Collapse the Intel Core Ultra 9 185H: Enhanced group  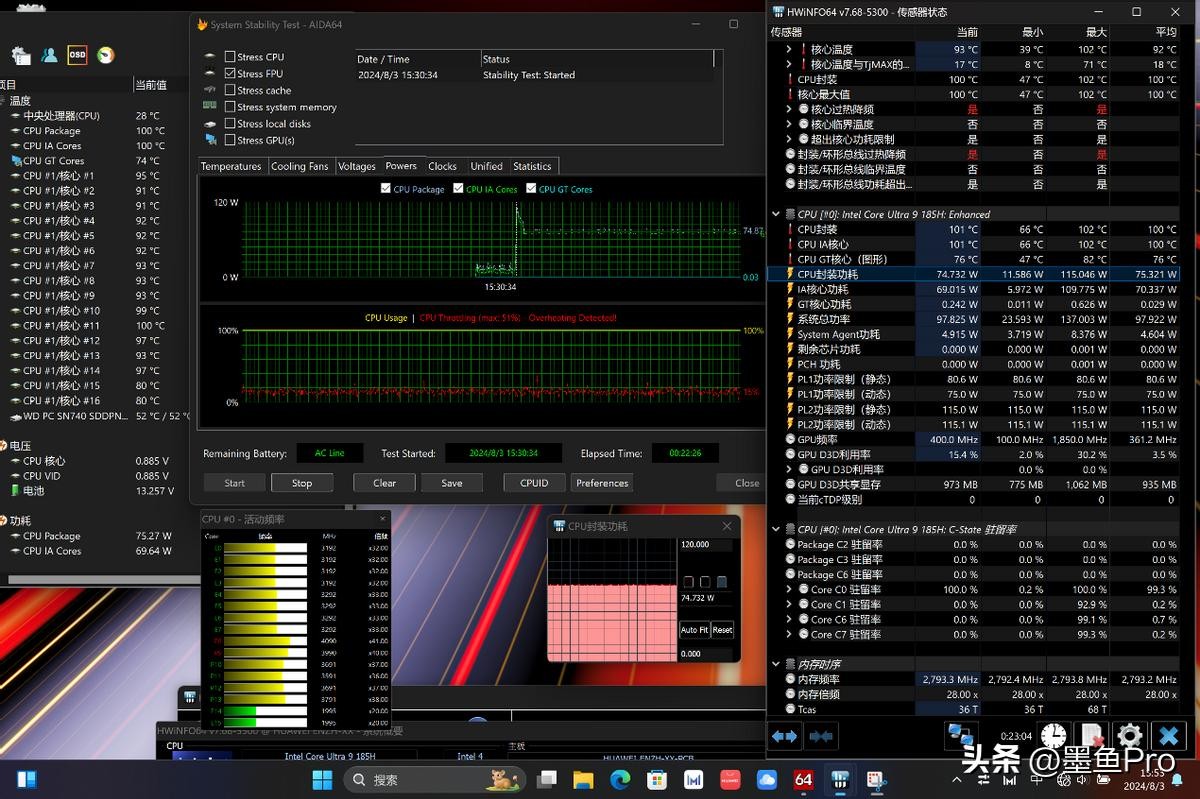click(x=776, y=214)
